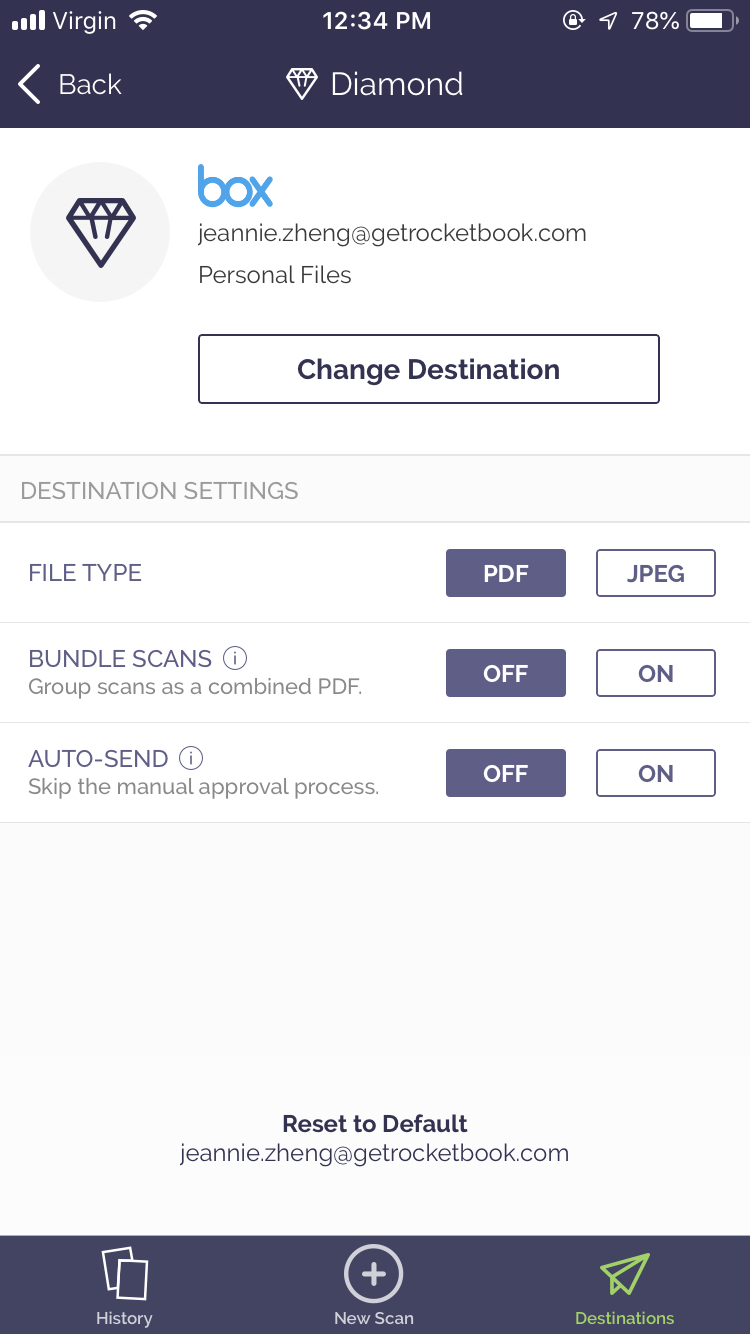Select JPEG file type
The width and height of the screenshot is (750, 1334).
[655, 573]
